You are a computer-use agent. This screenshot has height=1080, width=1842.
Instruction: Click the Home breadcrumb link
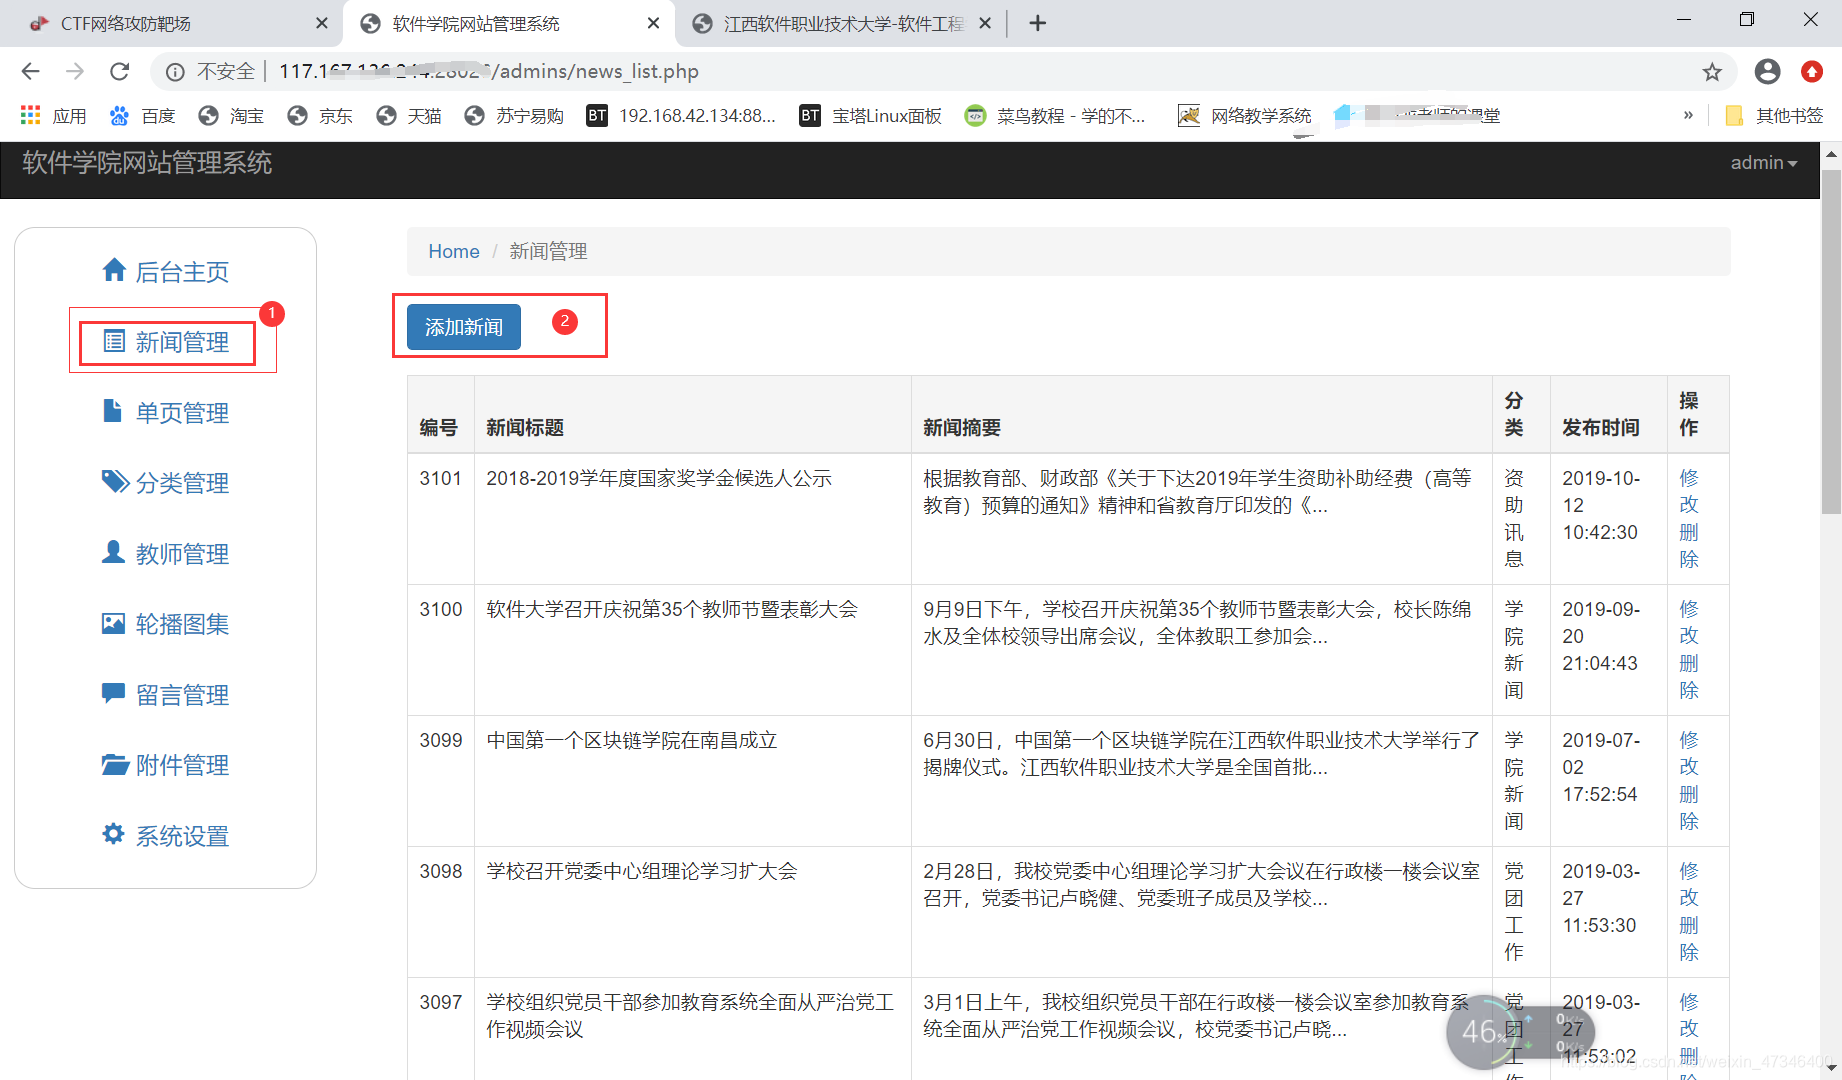[x=454, y=251]
